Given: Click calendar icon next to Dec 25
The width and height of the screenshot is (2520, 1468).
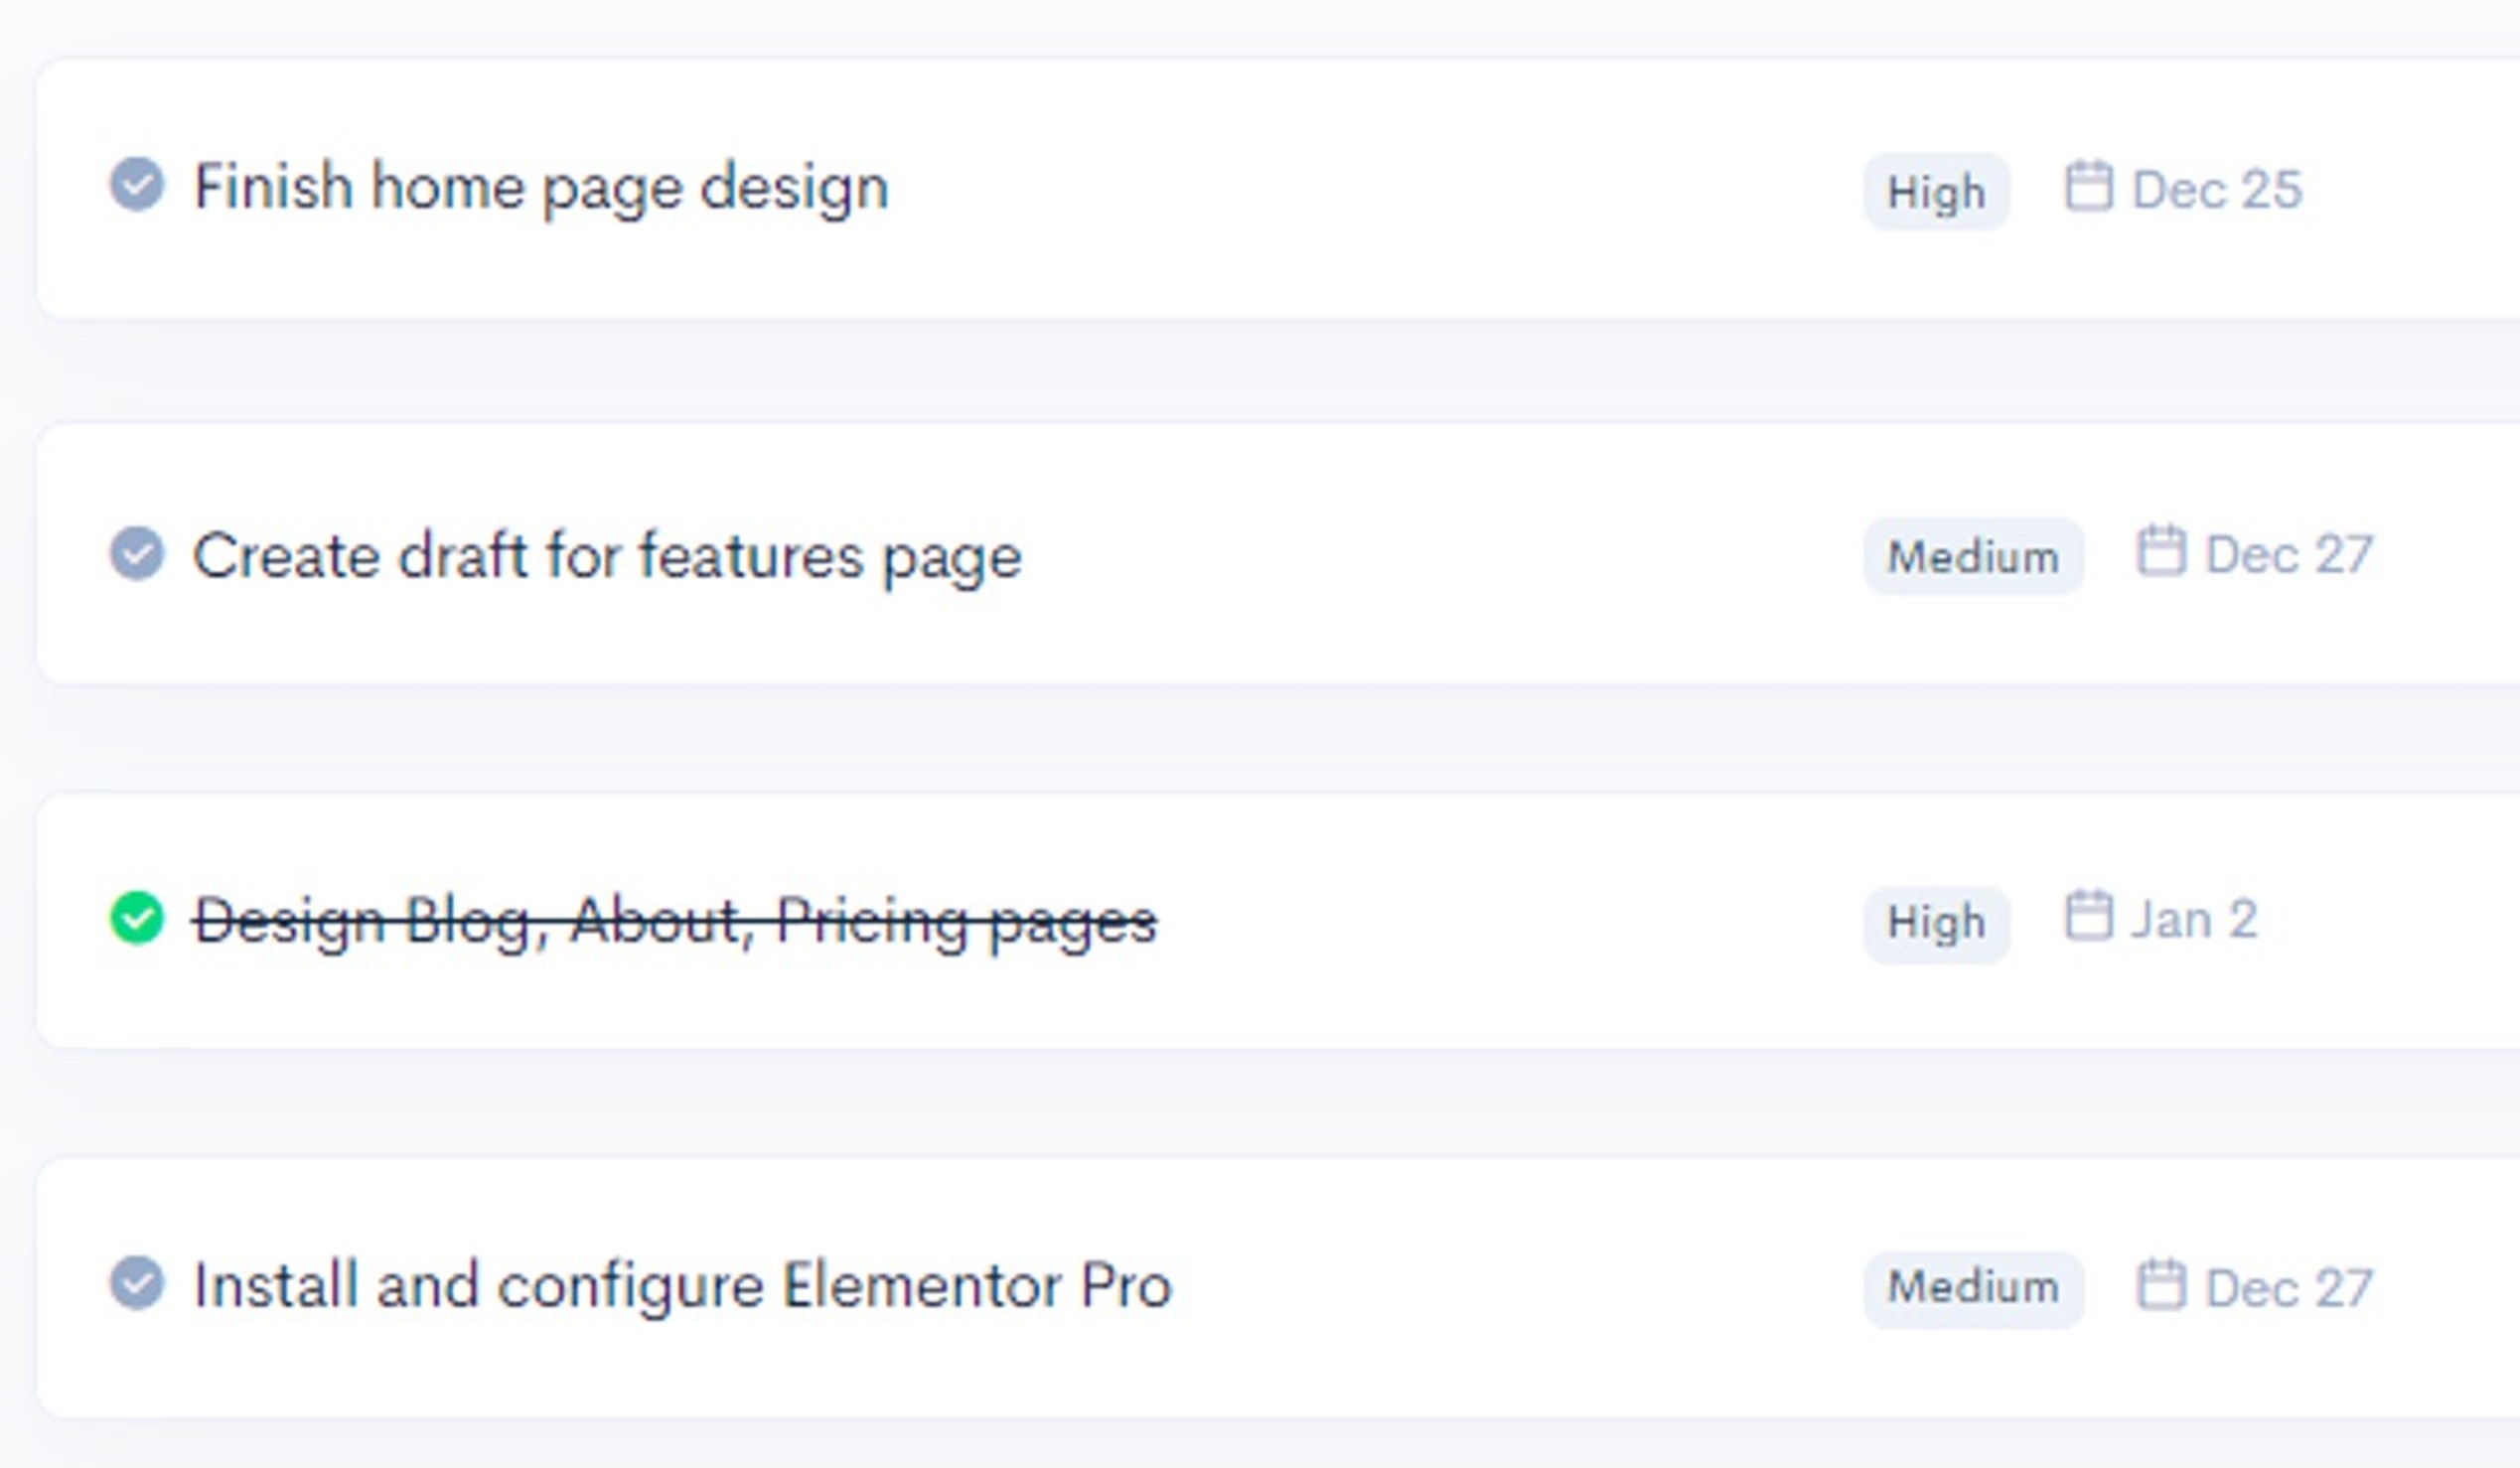Looking at the screenshot, I should coord(2088,186).
